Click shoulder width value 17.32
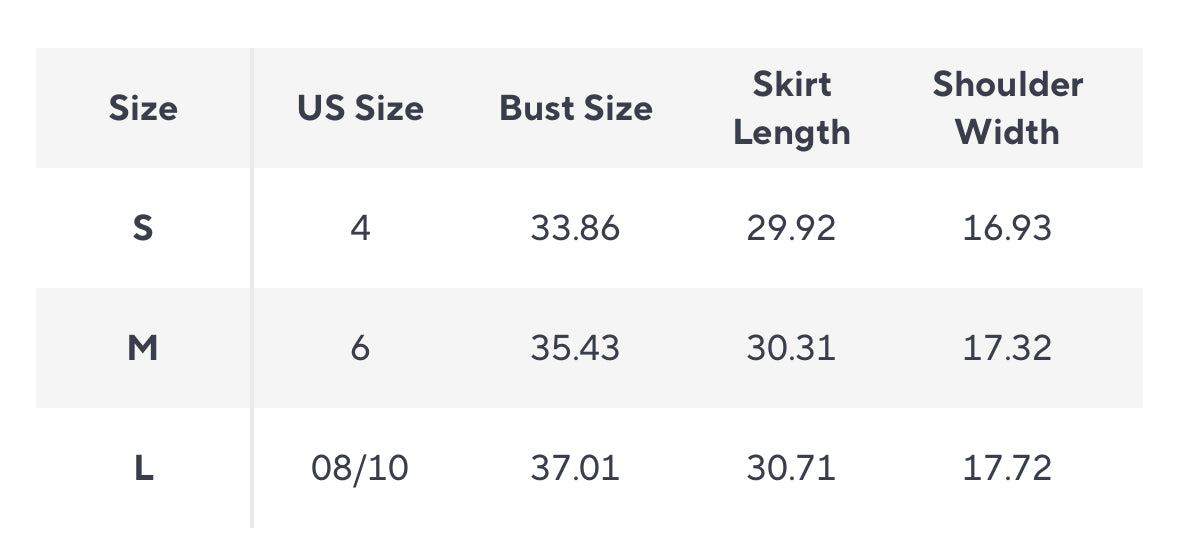This screenshot has width=1179, height=538. point(1007,348)
